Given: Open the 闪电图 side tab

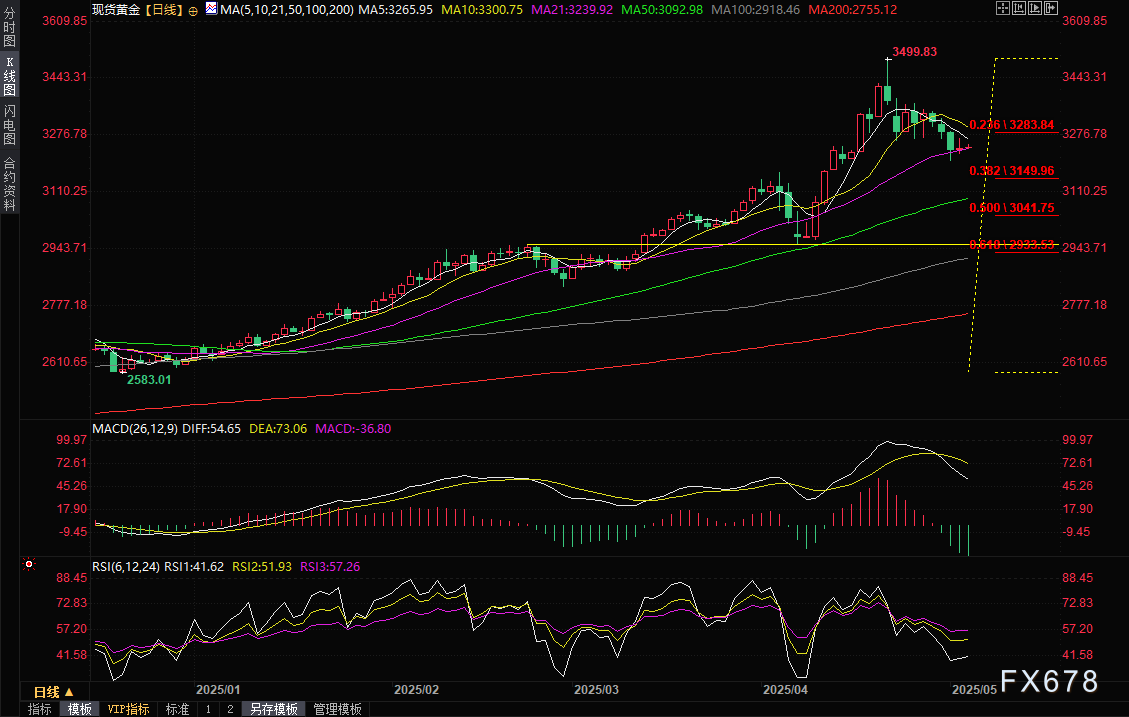Looking at the screenshot, I should pyautogui.click(x=9, y=124).
